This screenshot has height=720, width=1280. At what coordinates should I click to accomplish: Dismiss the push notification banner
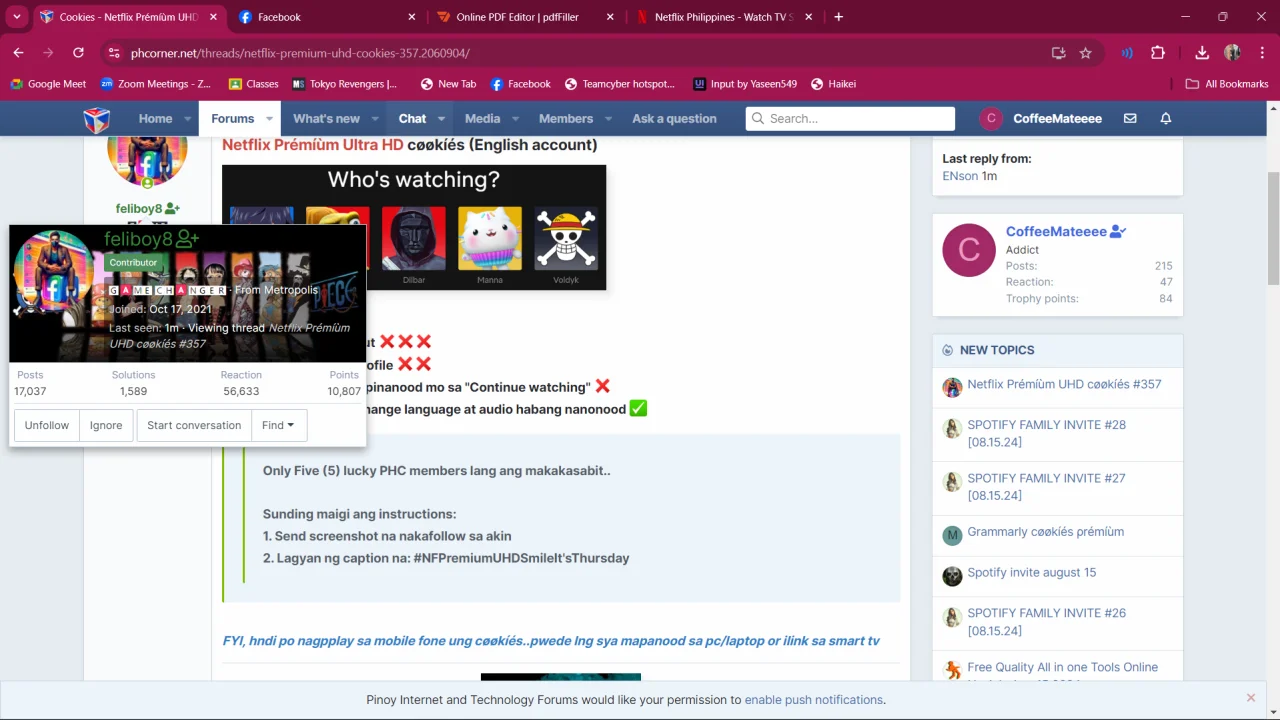(1250, 698)
